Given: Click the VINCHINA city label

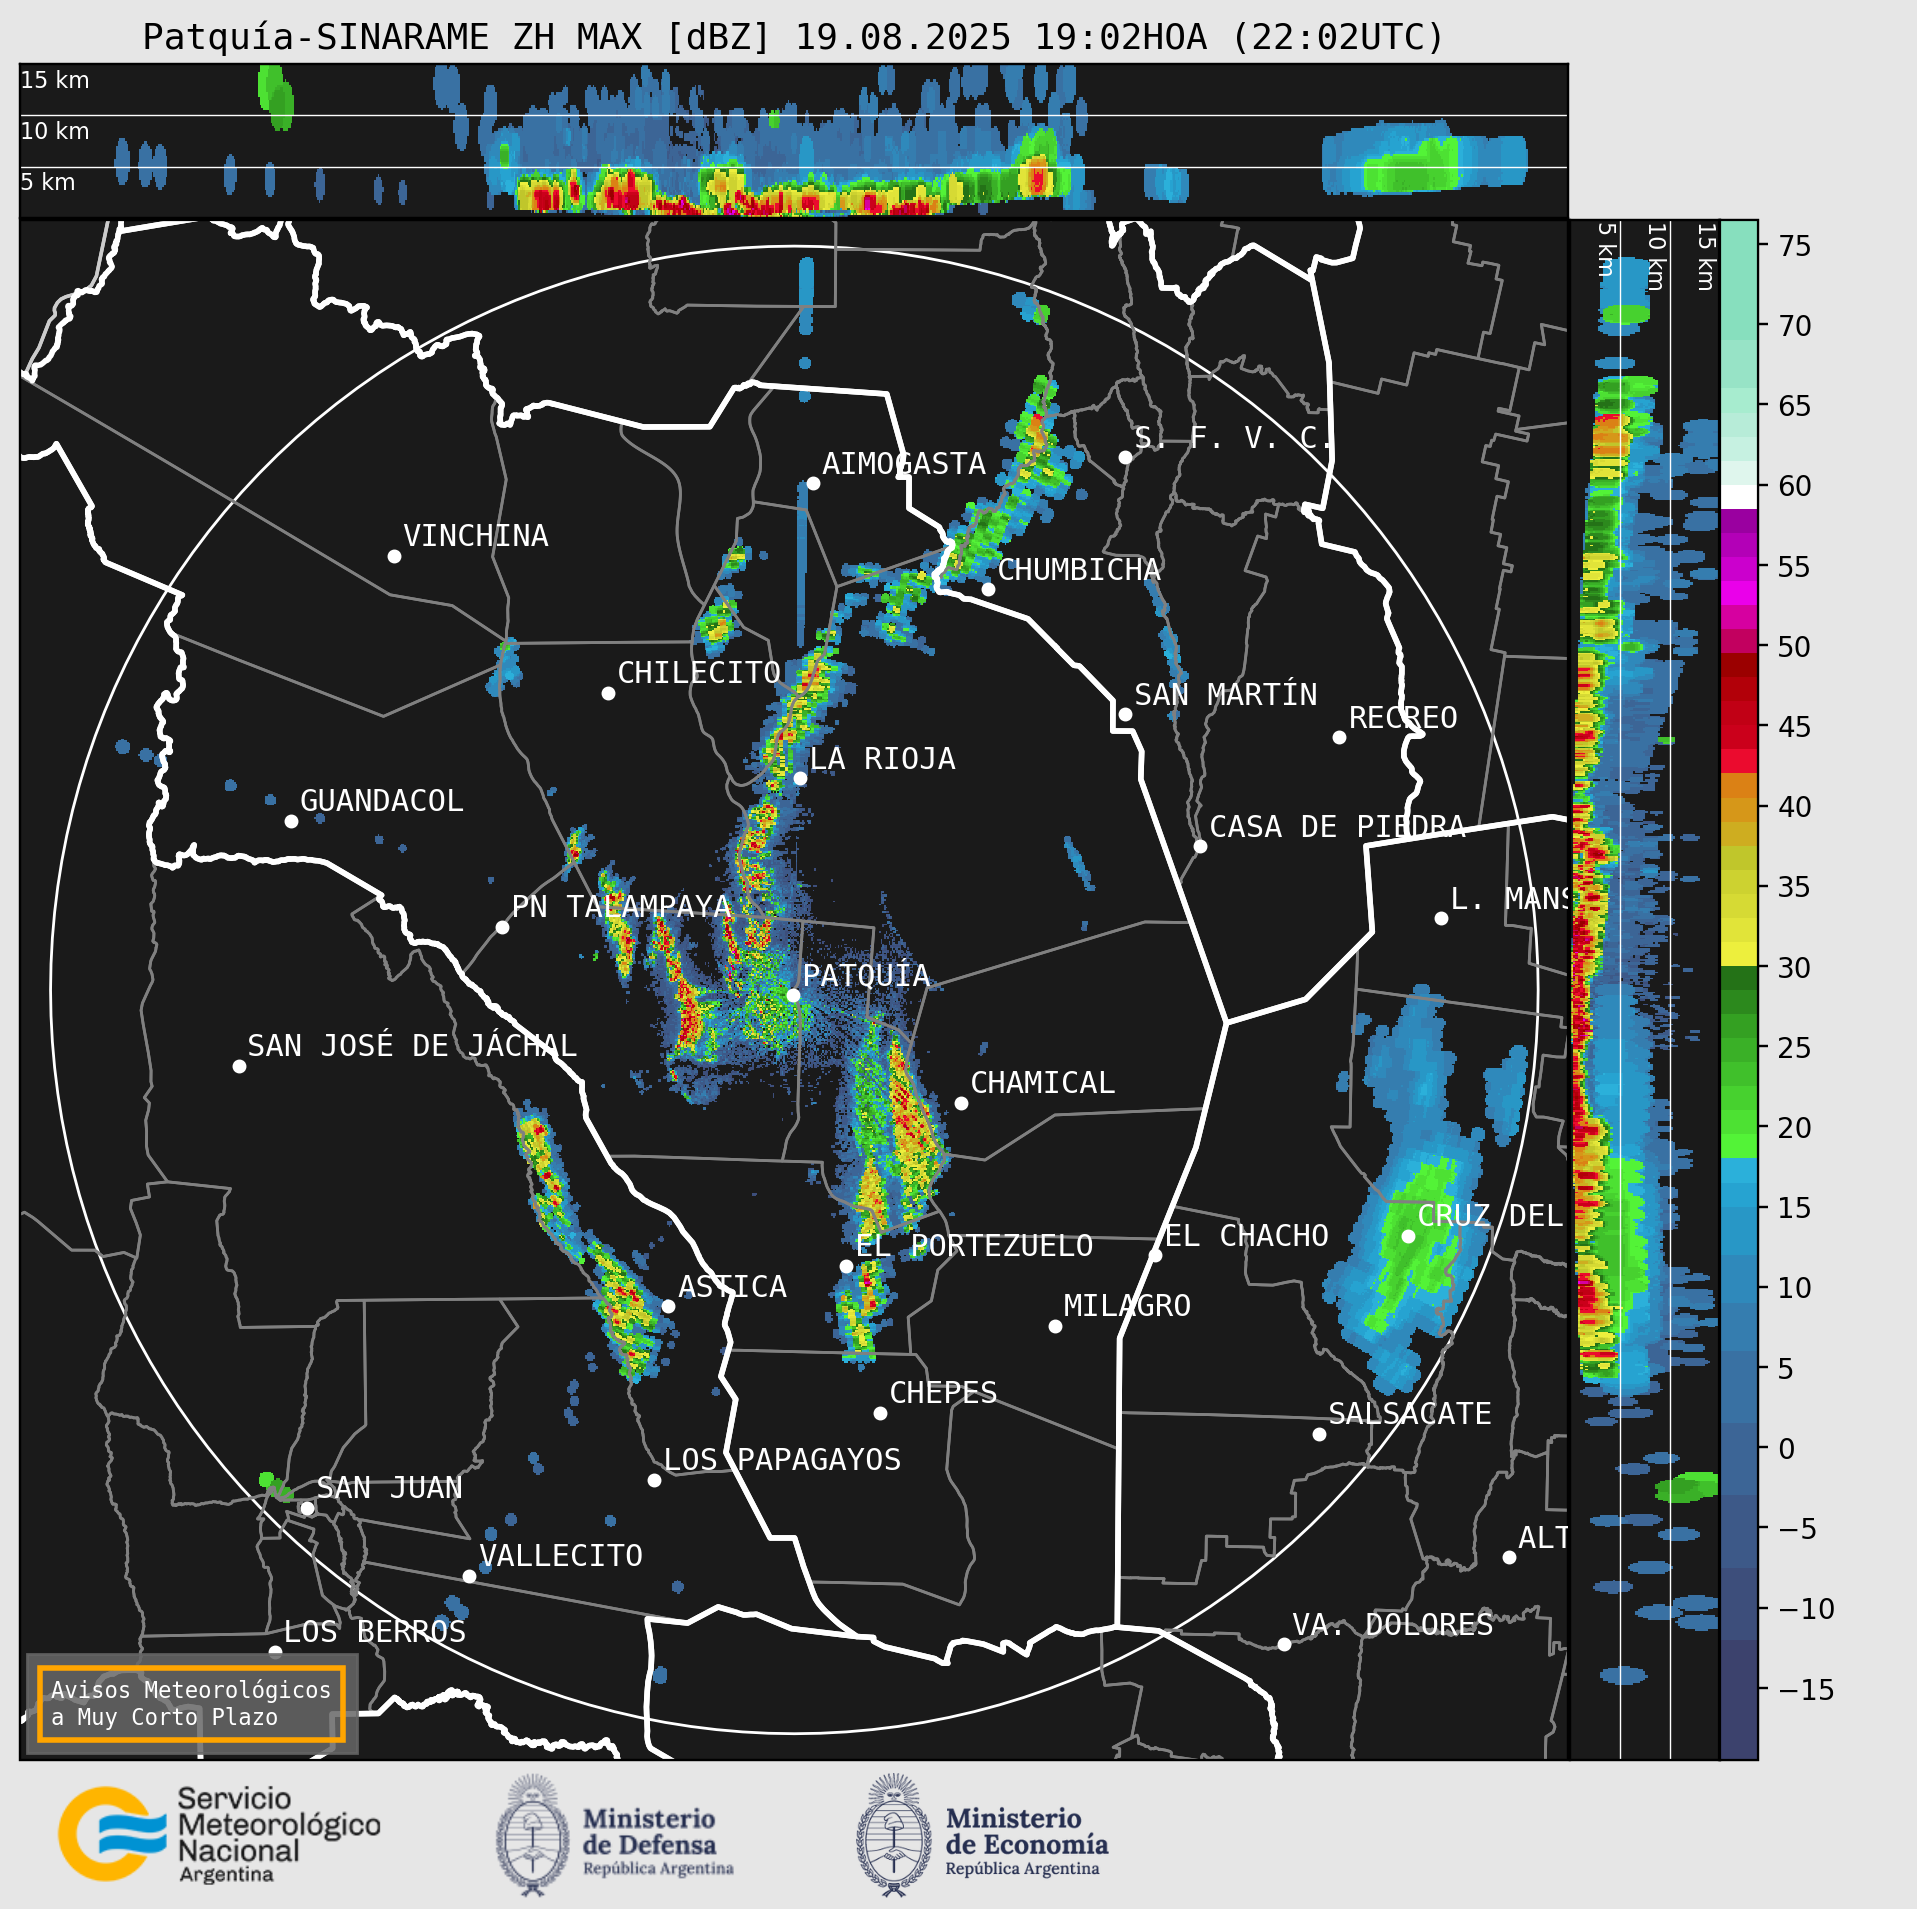Looking at the screenshot, I should tap(475, 535).
